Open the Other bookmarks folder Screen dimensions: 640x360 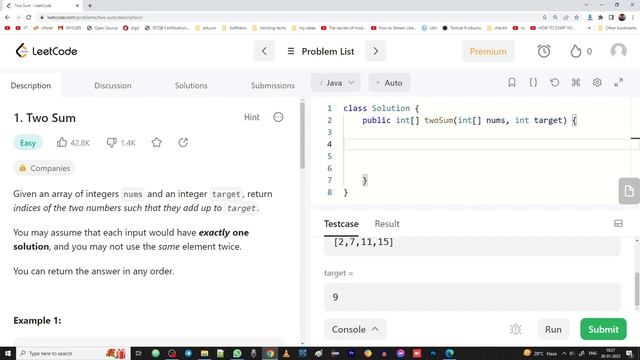(617, 28)
